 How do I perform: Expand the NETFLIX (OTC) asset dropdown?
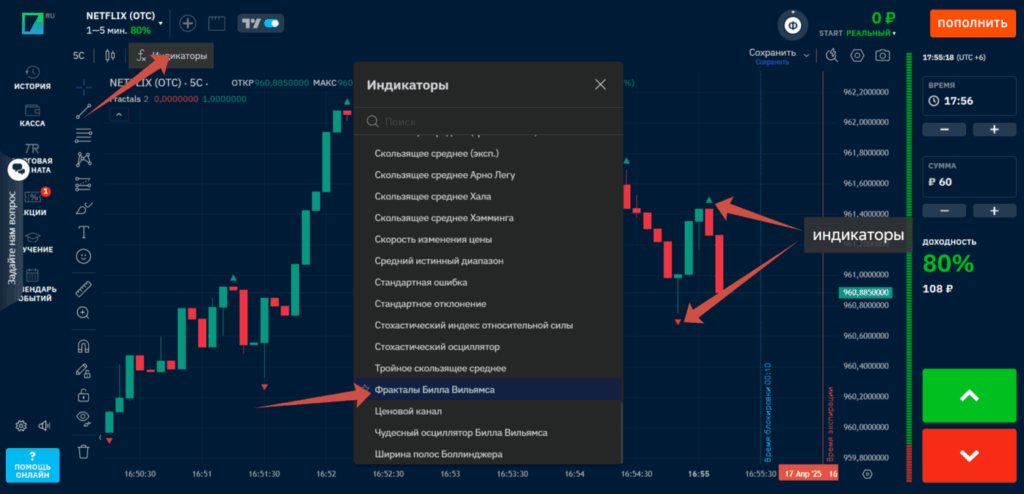[160, 22]
